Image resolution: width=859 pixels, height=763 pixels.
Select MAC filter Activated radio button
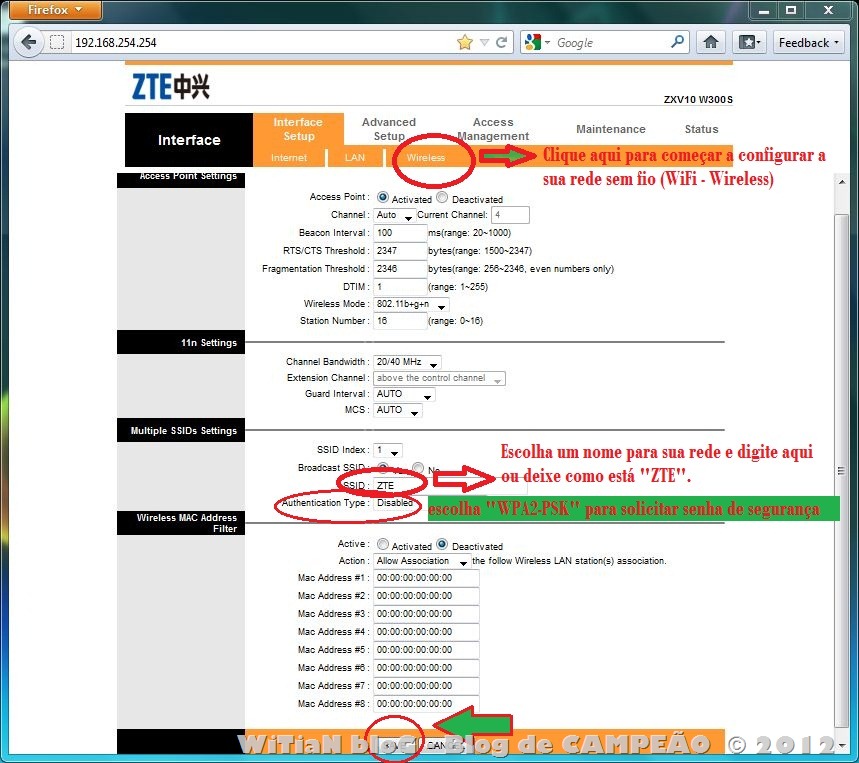click(x=383, y=544)
